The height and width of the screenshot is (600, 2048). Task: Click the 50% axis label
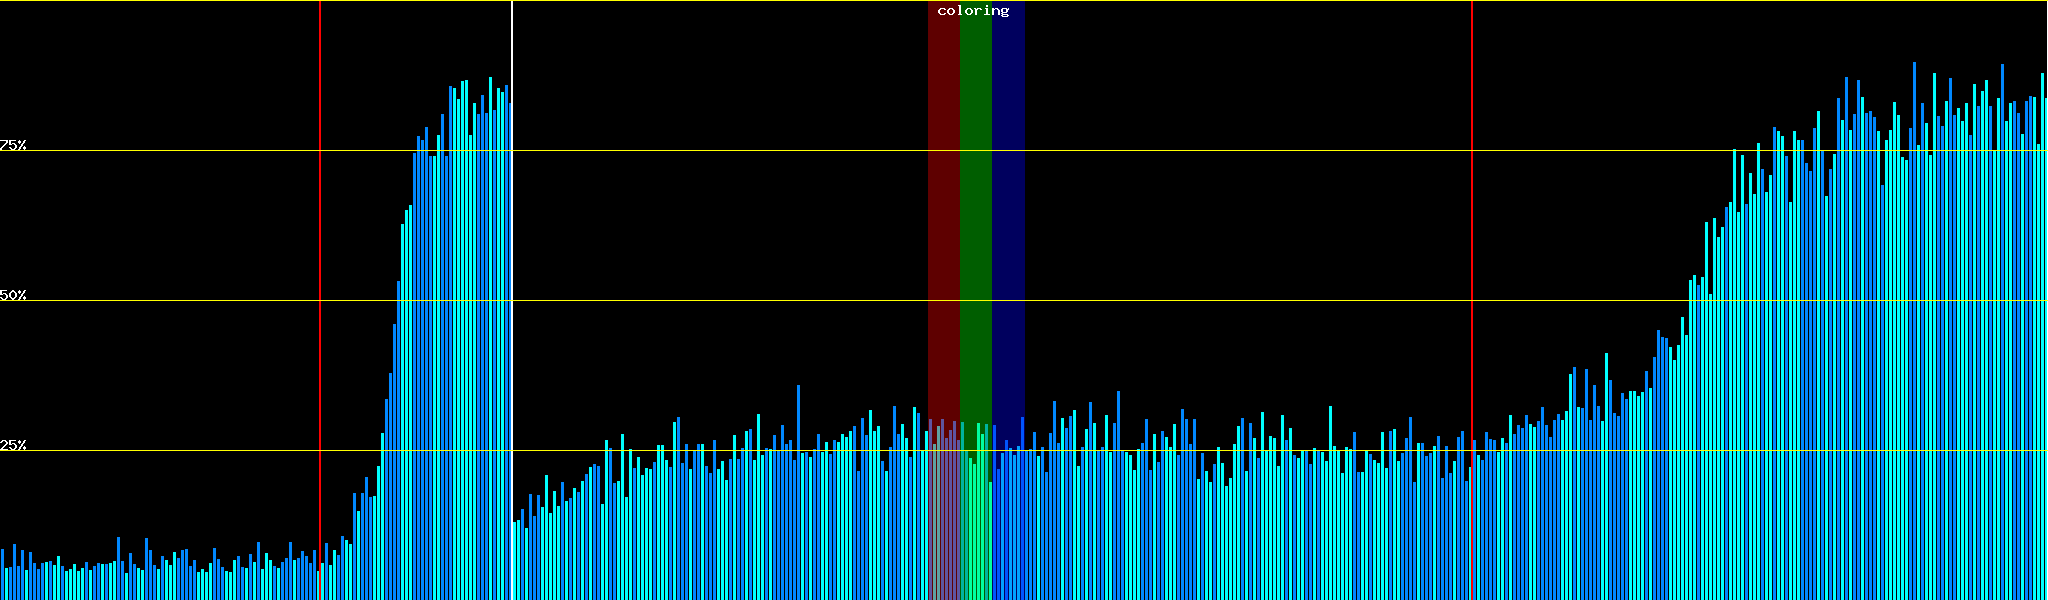pyautogui.click(x=13, y=295)
